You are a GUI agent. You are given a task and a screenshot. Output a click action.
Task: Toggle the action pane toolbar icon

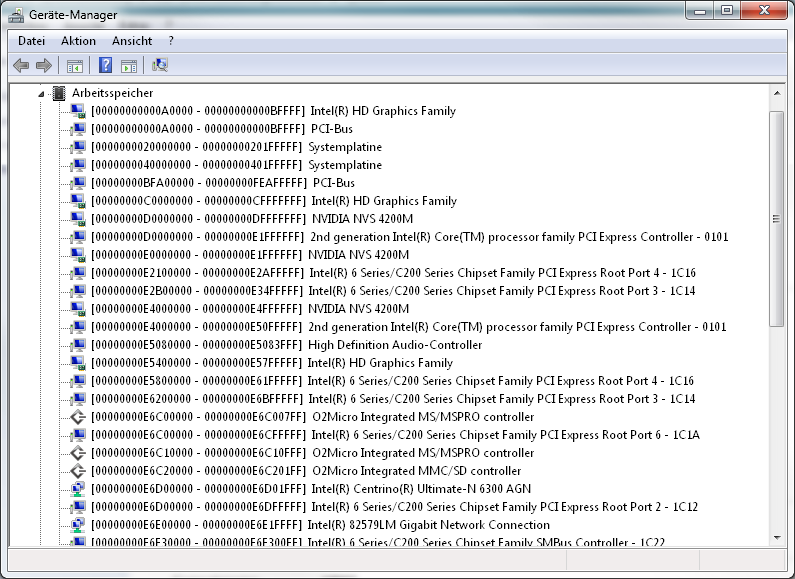tap(129, 65)
